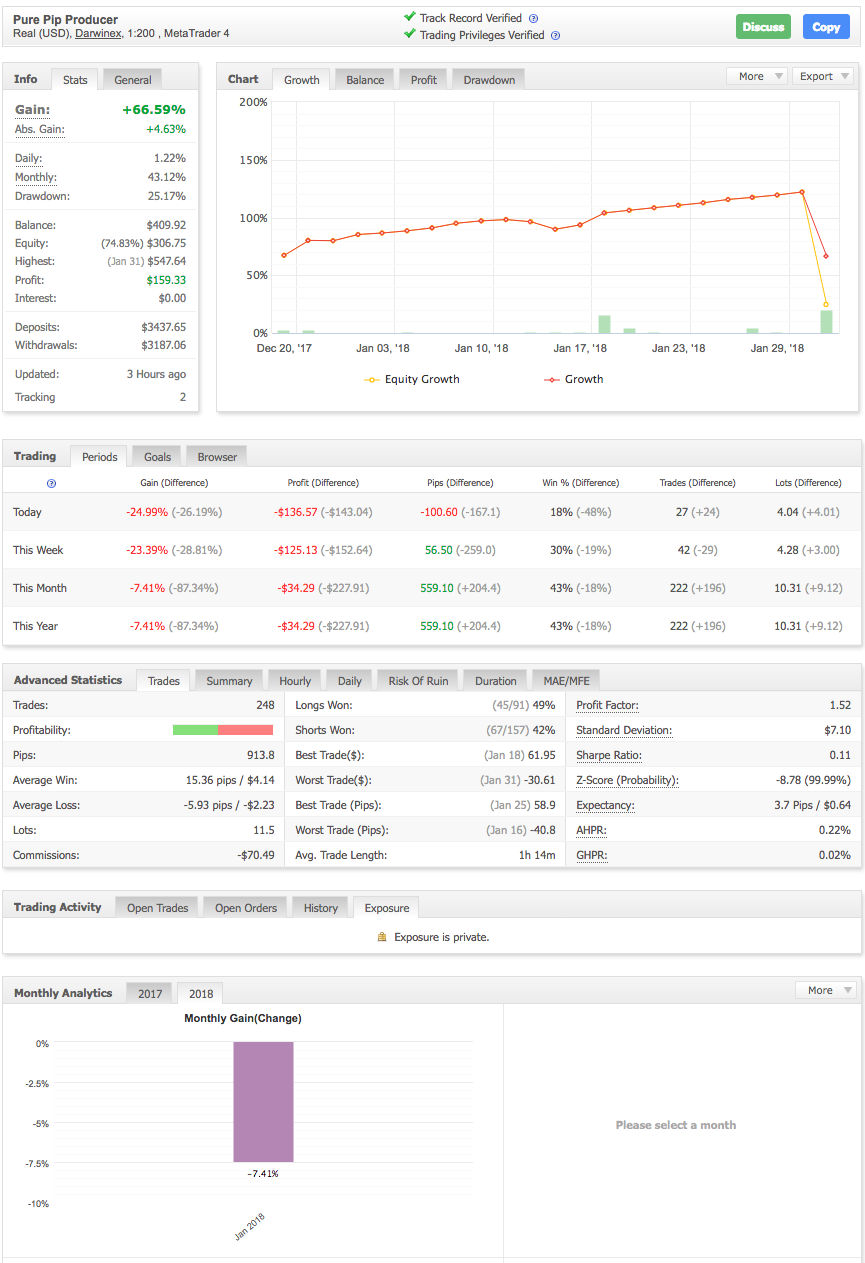Open the Open Orders tab
The width and height of the screenshot is (865, 1263).
pos(246,908)
